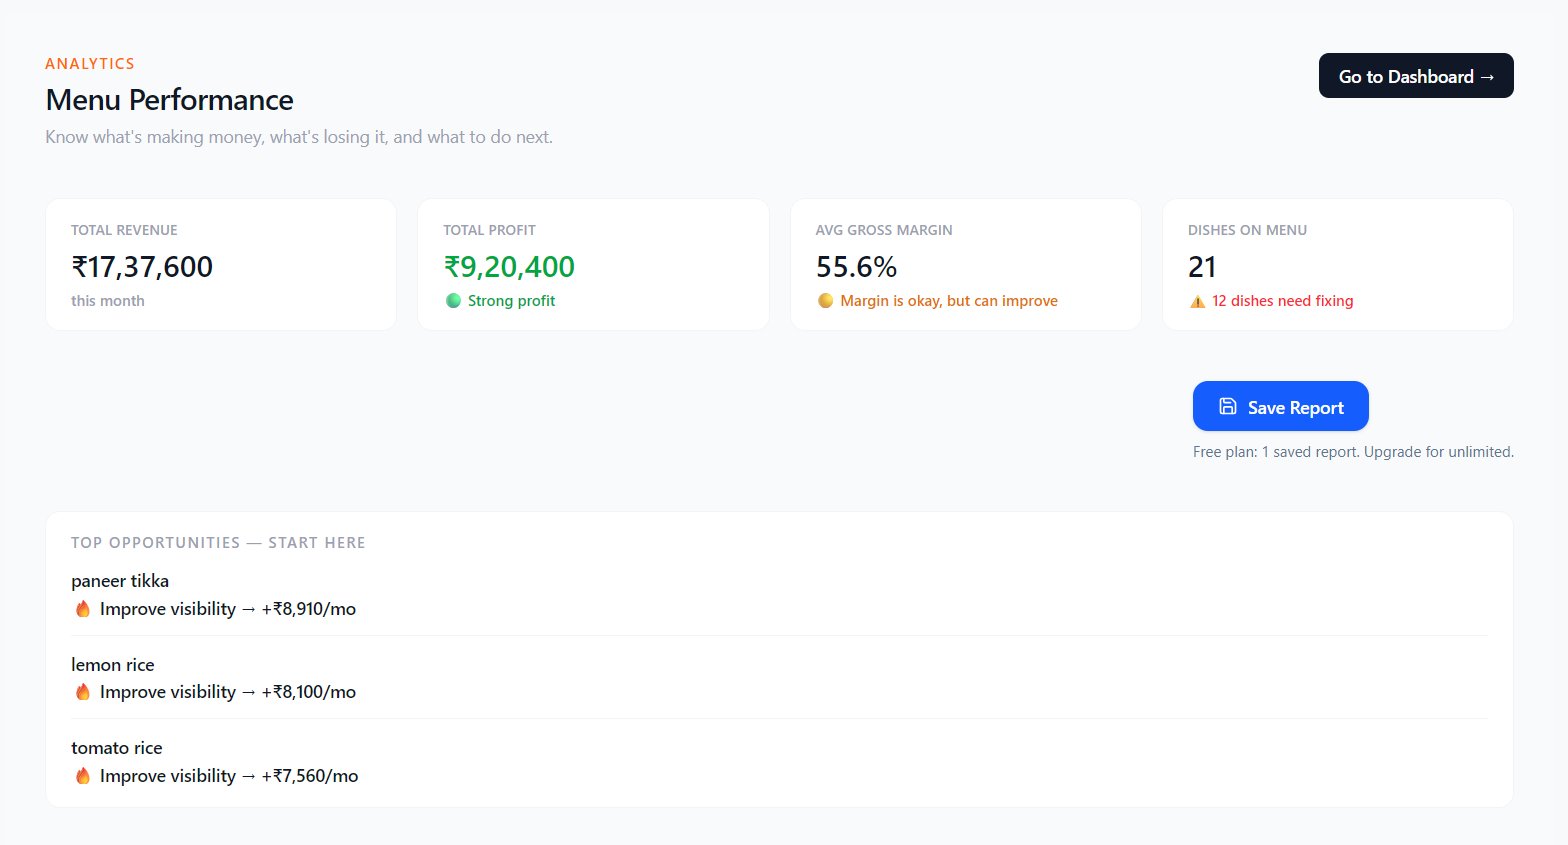Click 'Improve visibility → +₹8,910/mo' text
This screenshot has width=1568, height=845.
[228, 609]
